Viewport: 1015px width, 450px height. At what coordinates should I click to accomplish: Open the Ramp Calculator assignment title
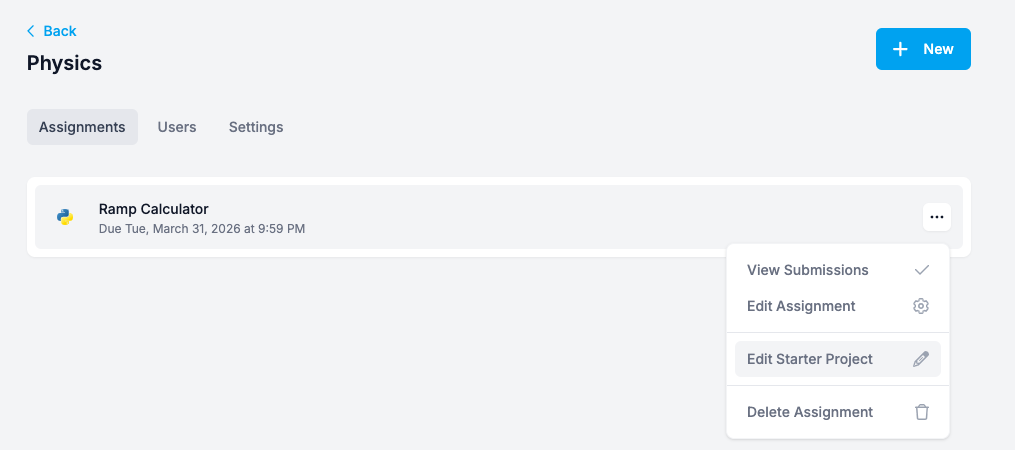[x=153, y=209]
